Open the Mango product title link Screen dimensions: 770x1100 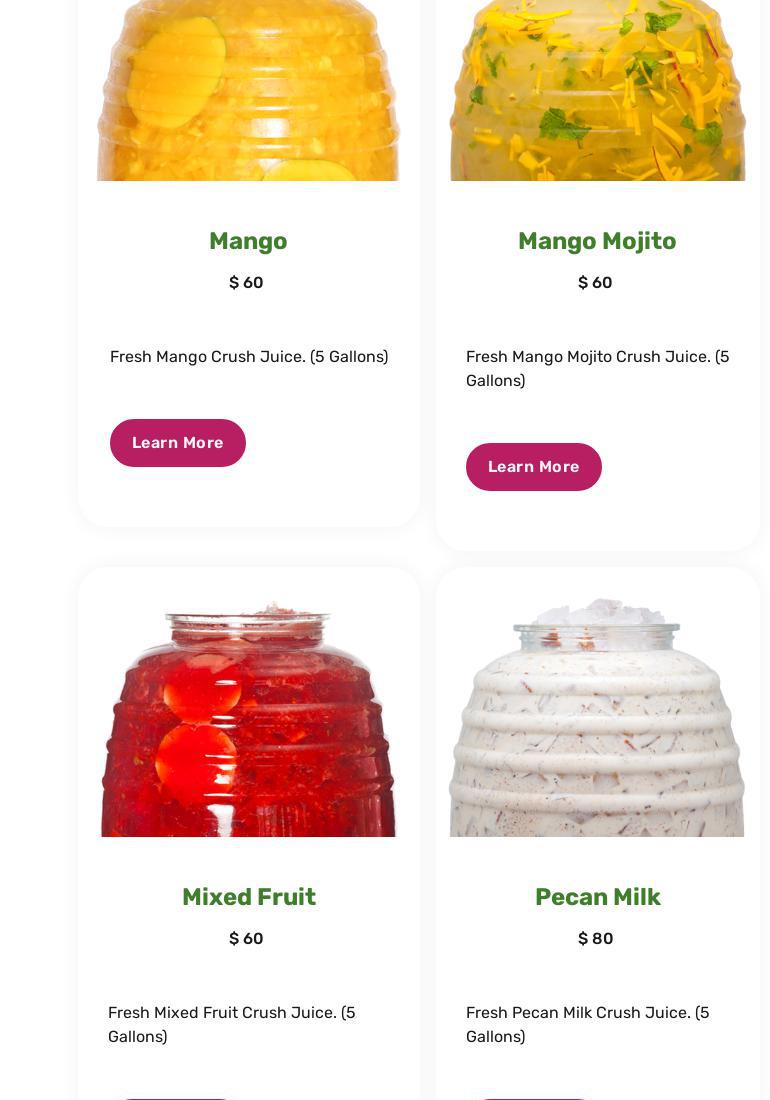(x=248, y=241)
